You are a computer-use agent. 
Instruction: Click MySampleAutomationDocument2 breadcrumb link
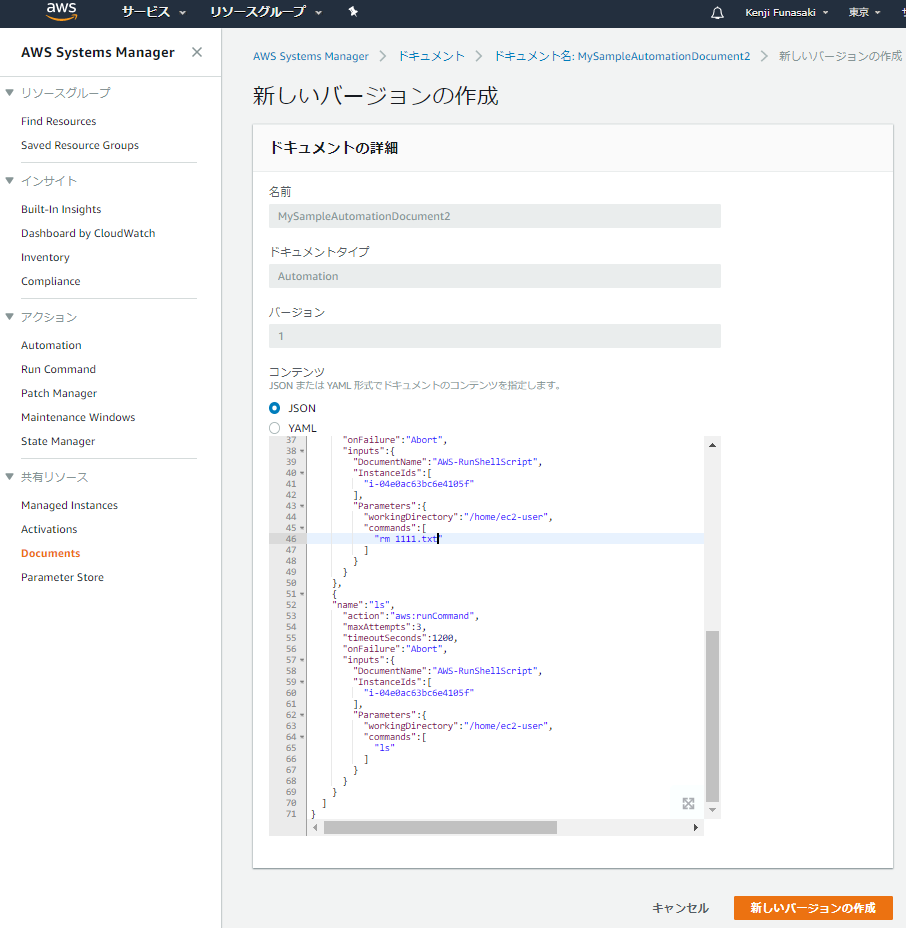tap(622, 56)
